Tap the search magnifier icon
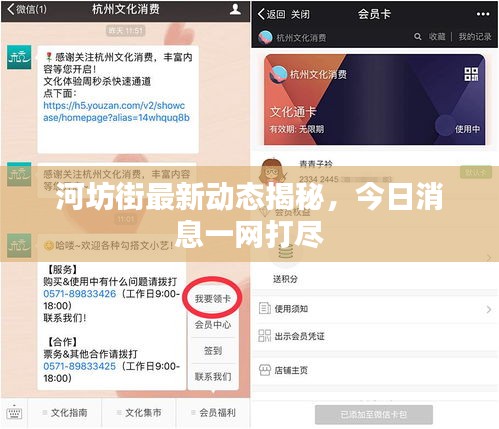Image resolution: width=499 pixels, height=429 pixels. coord(417,36)
